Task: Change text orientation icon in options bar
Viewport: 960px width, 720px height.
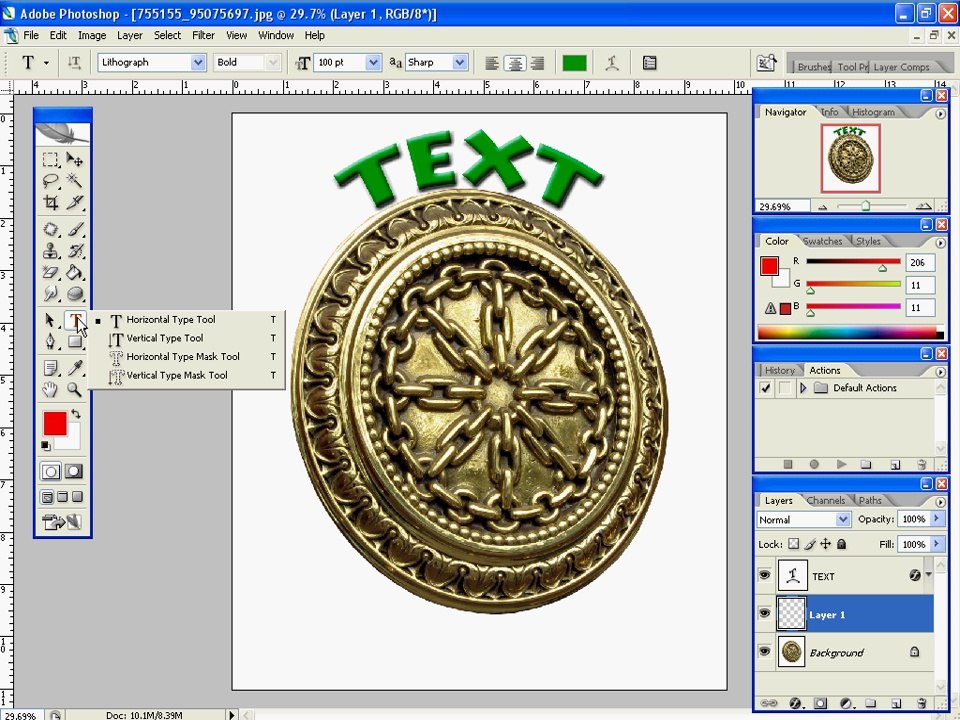Action: point(74,62)
